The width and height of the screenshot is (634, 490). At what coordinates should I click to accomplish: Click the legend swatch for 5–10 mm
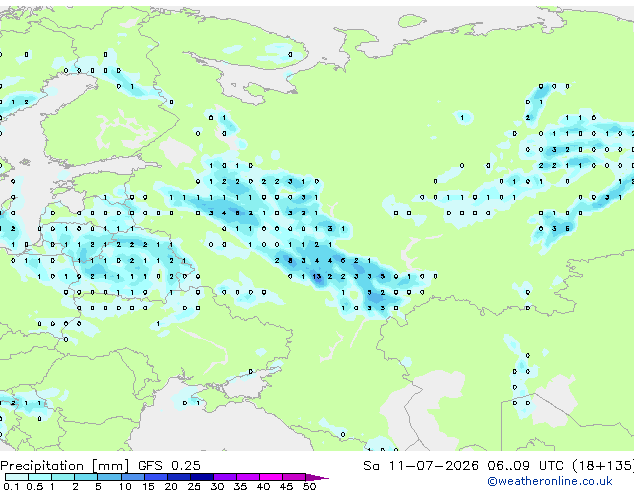coord(109,477)
